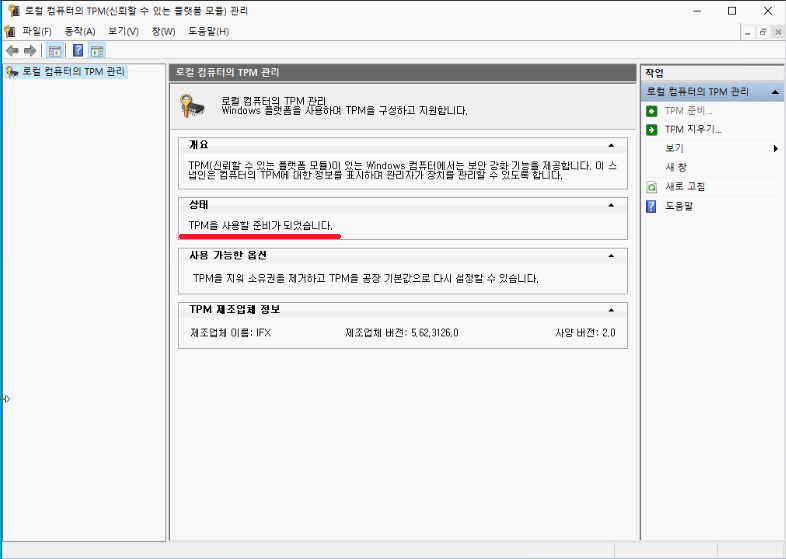Open the 창(W) menu

tap(163, 31)
